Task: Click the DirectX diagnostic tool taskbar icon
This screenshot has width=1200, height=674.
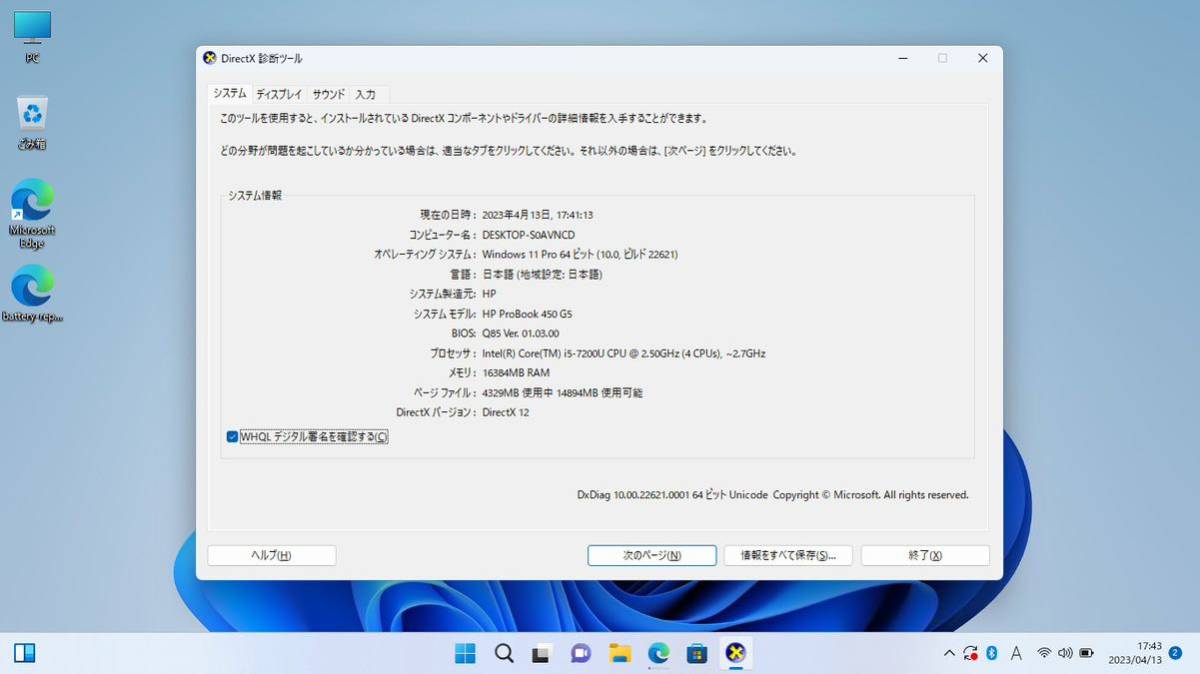Action: [736, 653]
